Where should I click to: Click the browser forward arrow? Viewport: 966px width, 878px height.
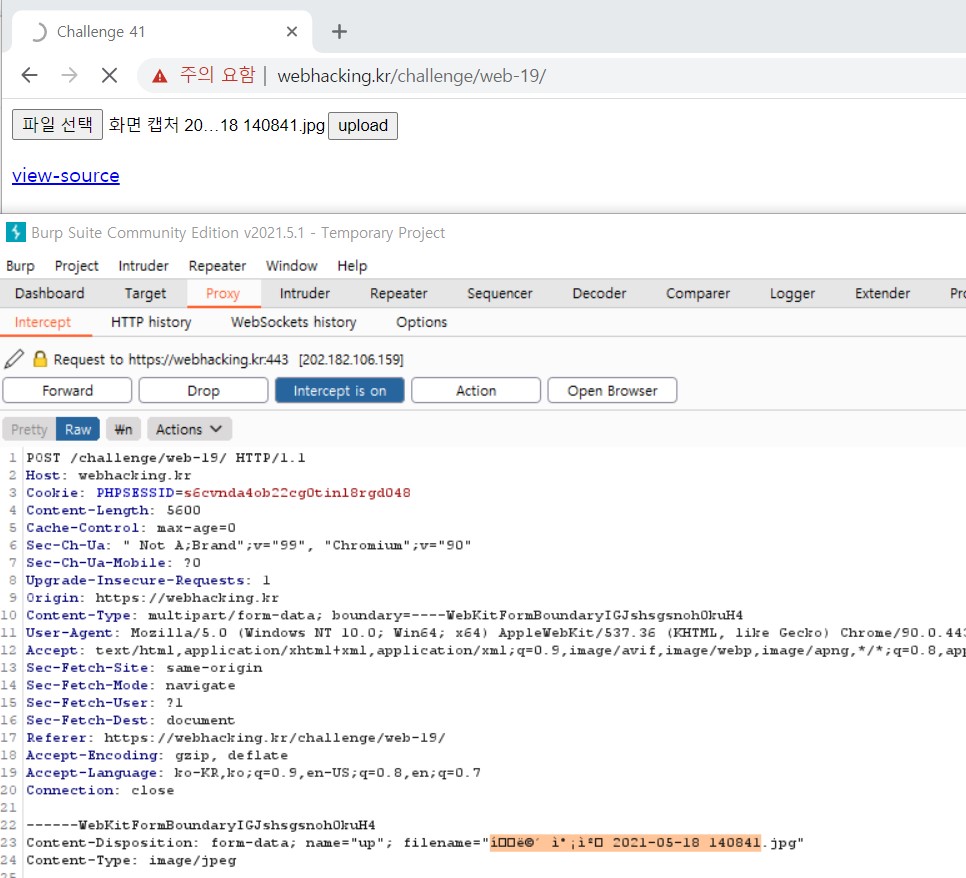[70, 75]
